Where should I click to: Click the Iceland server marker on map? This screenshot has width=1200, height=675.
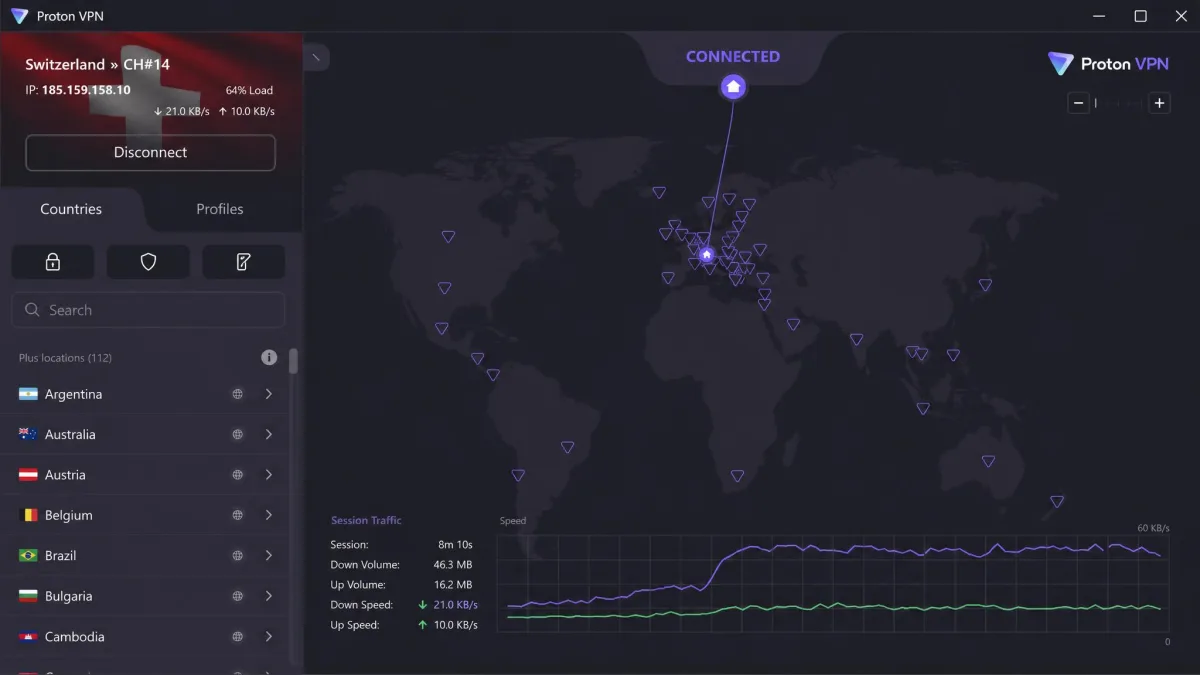pyautogui.click(x=659, y=192)
